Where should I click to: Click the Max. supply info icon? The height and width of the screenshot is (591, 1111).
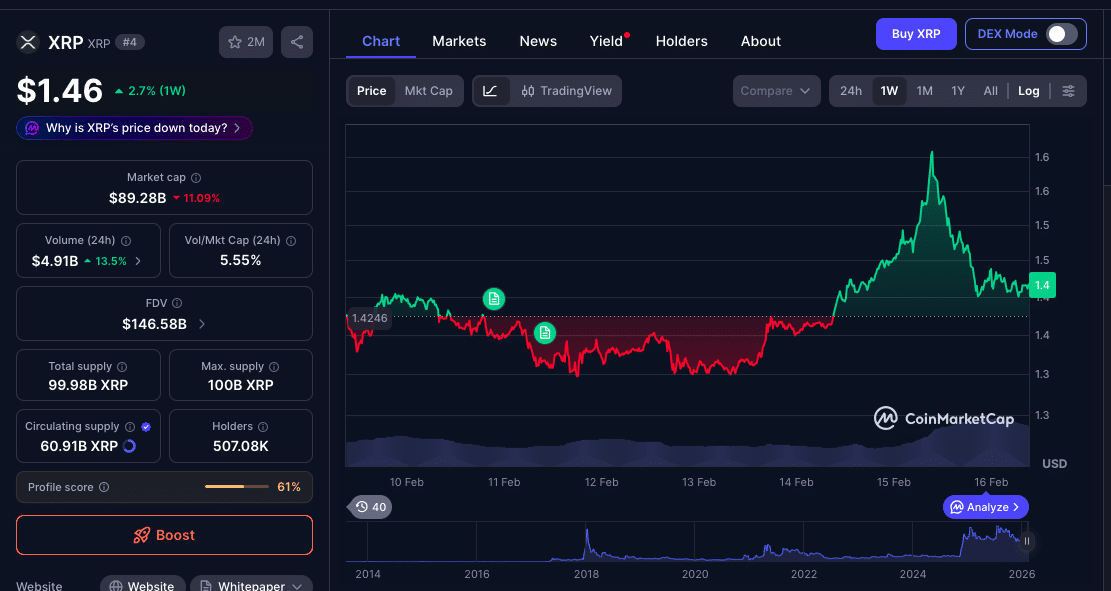coord(274,367)
